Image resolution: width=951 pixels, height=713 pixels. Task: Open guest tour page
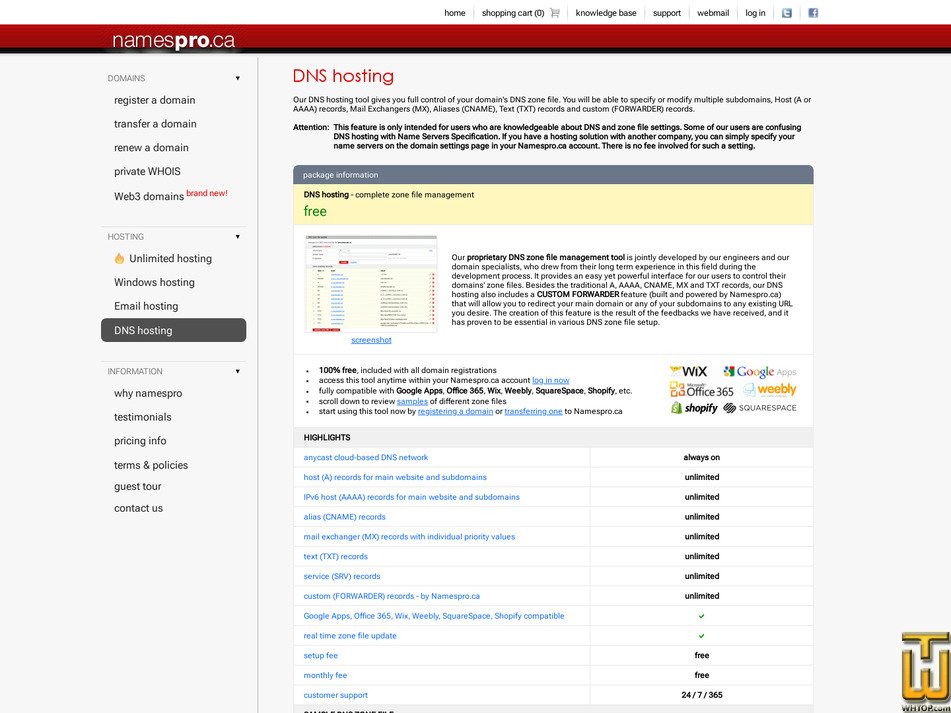(138, 486)
